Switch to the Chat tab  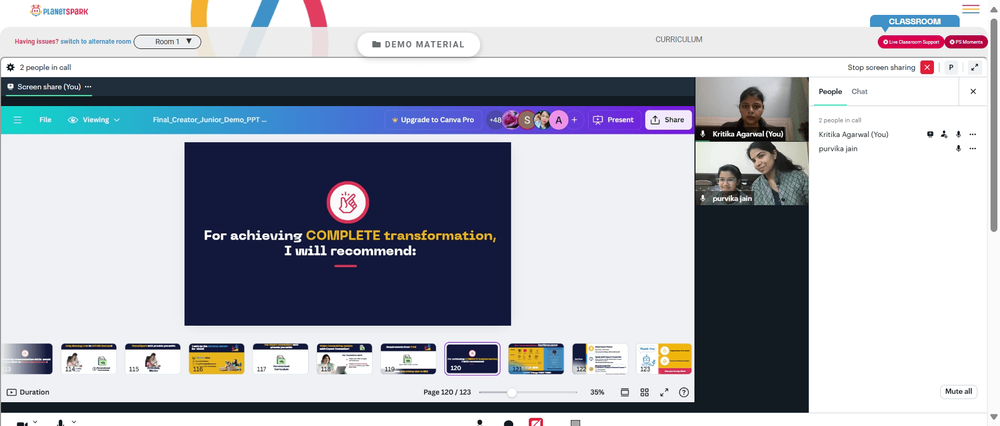[859, 92]
